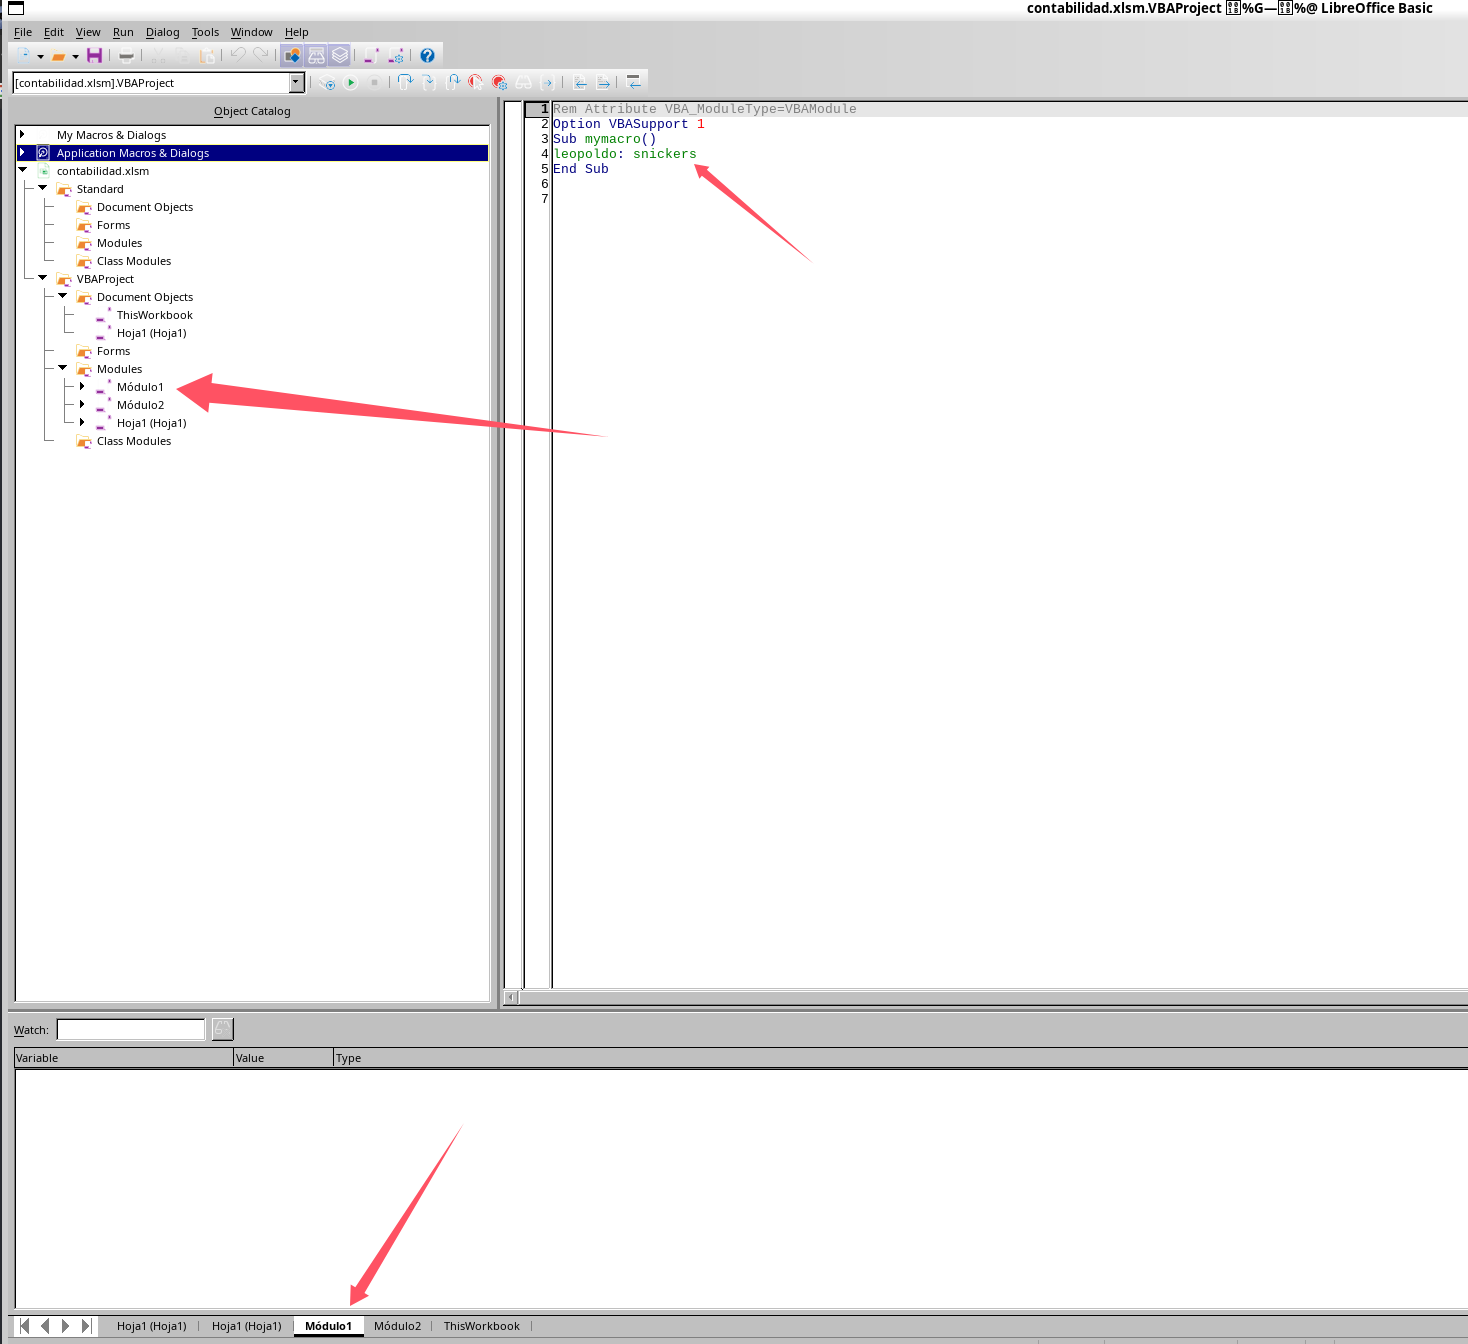Image resolution: width=1468 pixels, height=1344 pixels.
Task: Select Class Modules under VBAProject
Action: pyautogui.click(x=134, y=441)
